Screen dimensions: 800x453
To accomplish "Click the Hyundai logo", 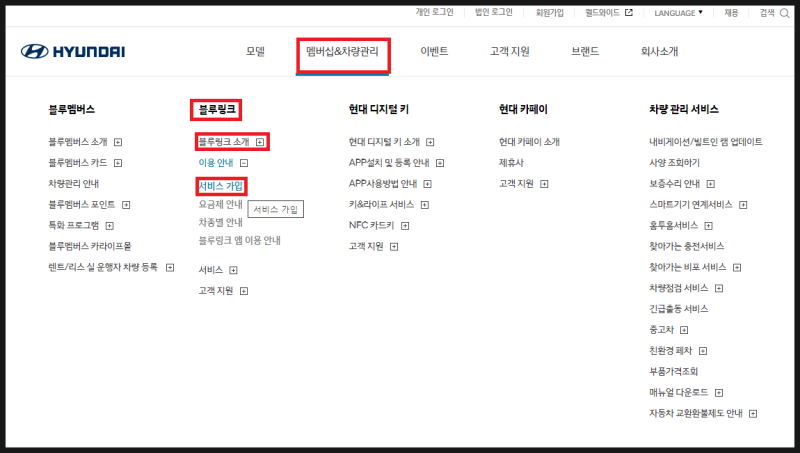I will [x=73, y=52].
